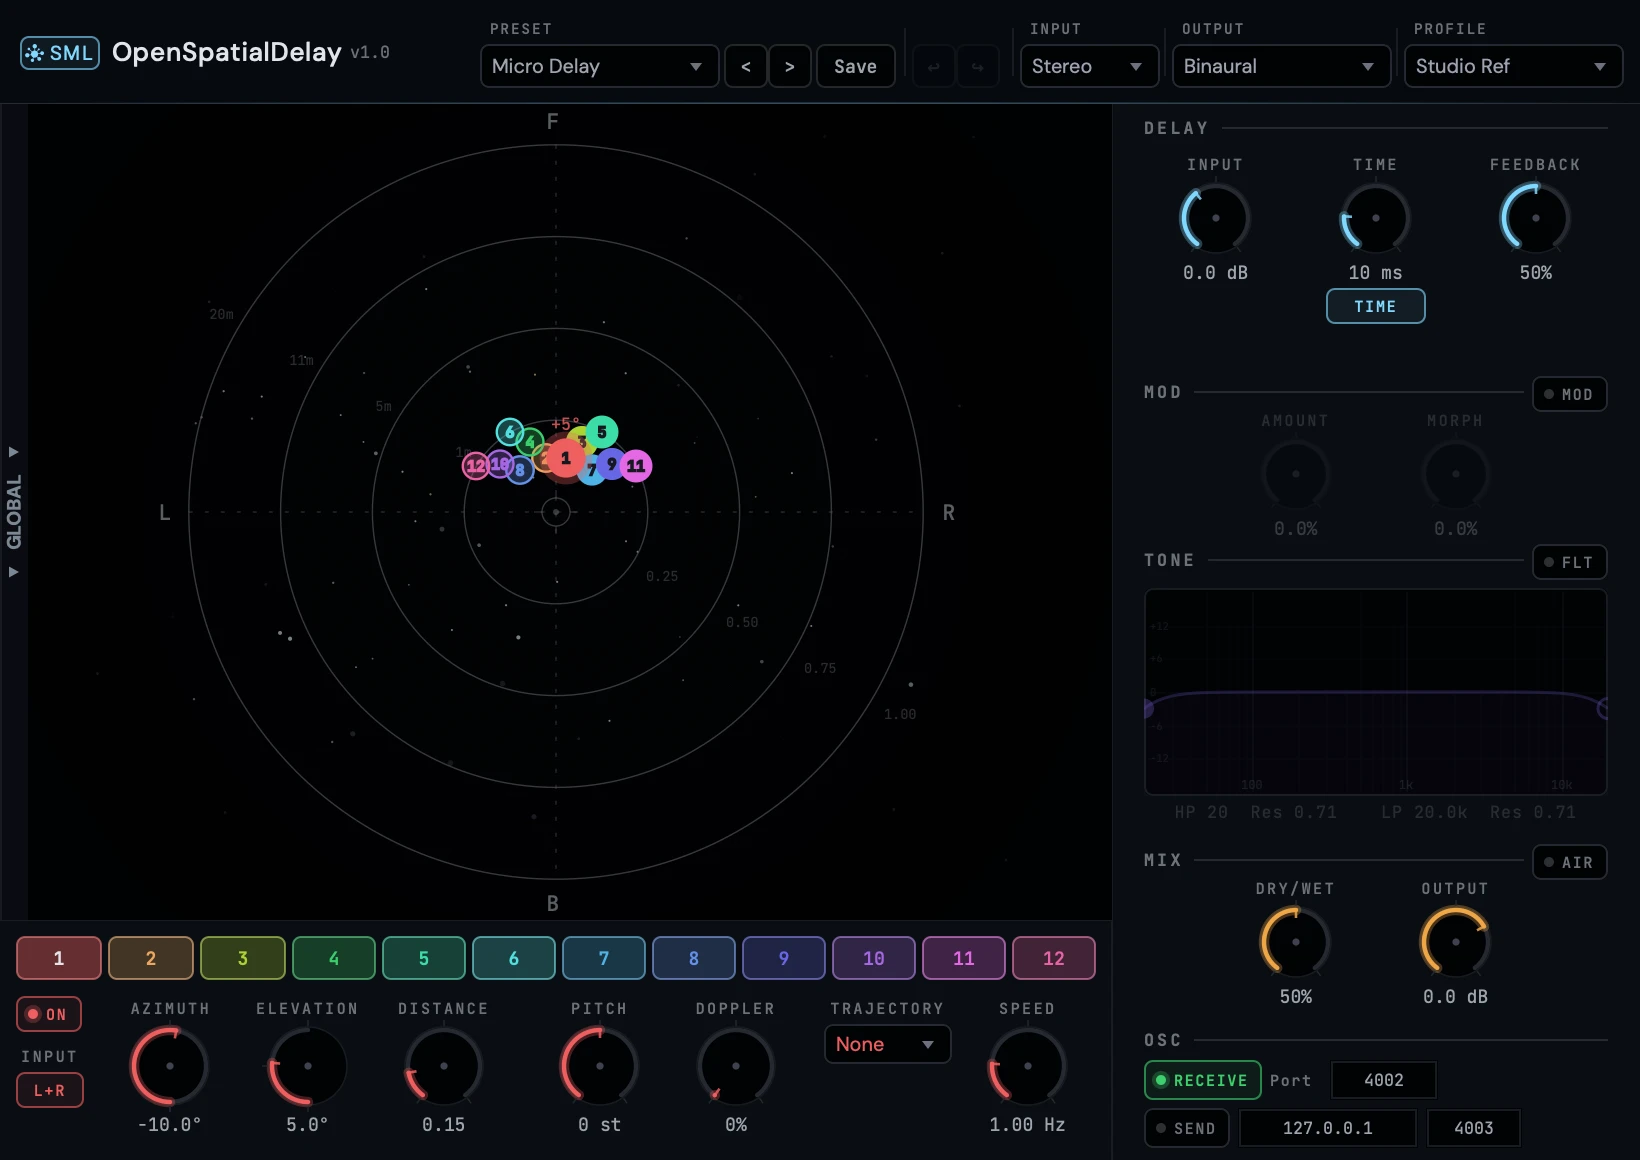
Task: Toggle the node ON switch
Action: pyautogui.click(x=49, y=1014)
